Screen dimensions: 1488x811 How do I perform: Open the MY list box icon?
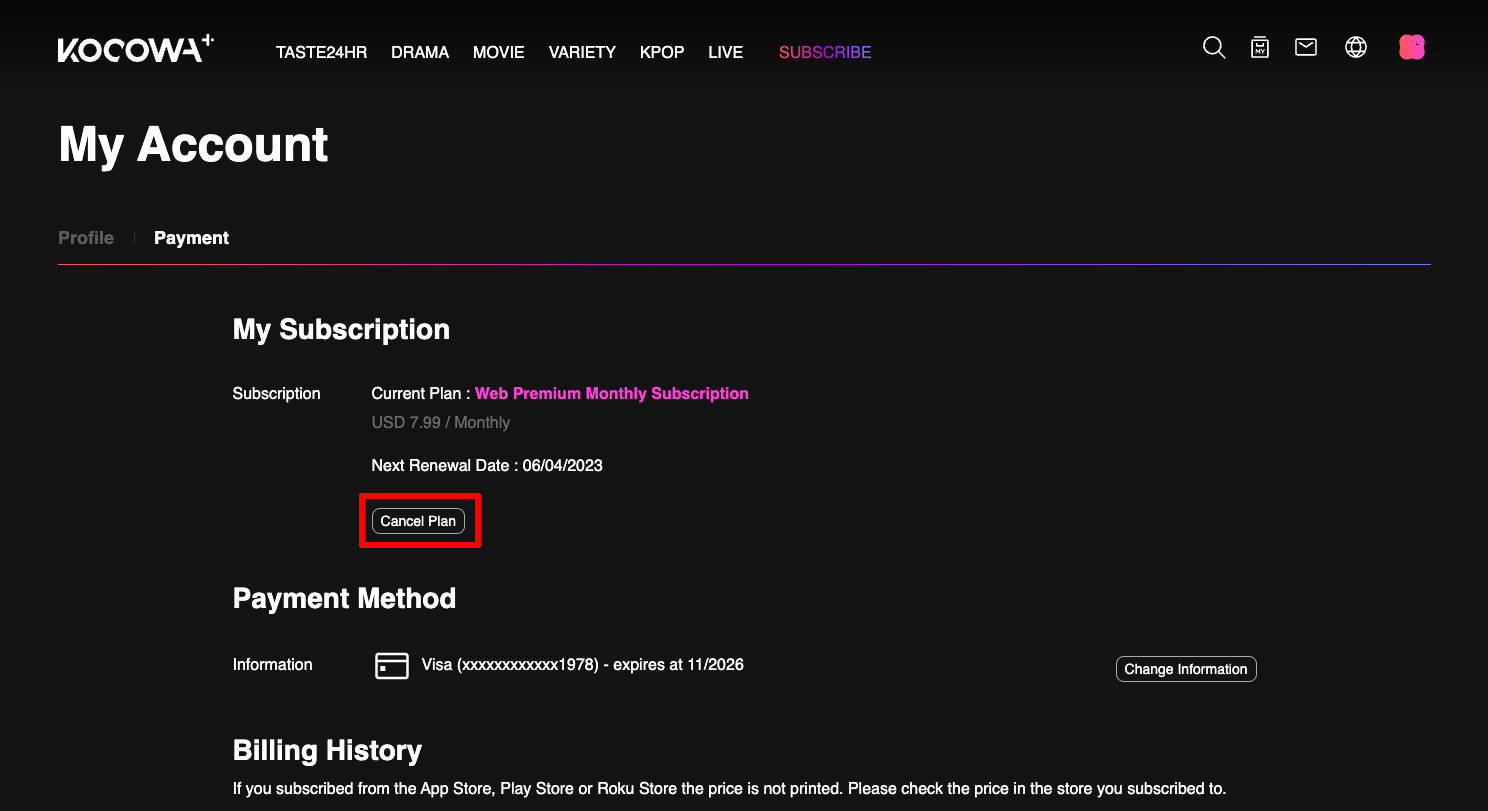pos(1260,48)
